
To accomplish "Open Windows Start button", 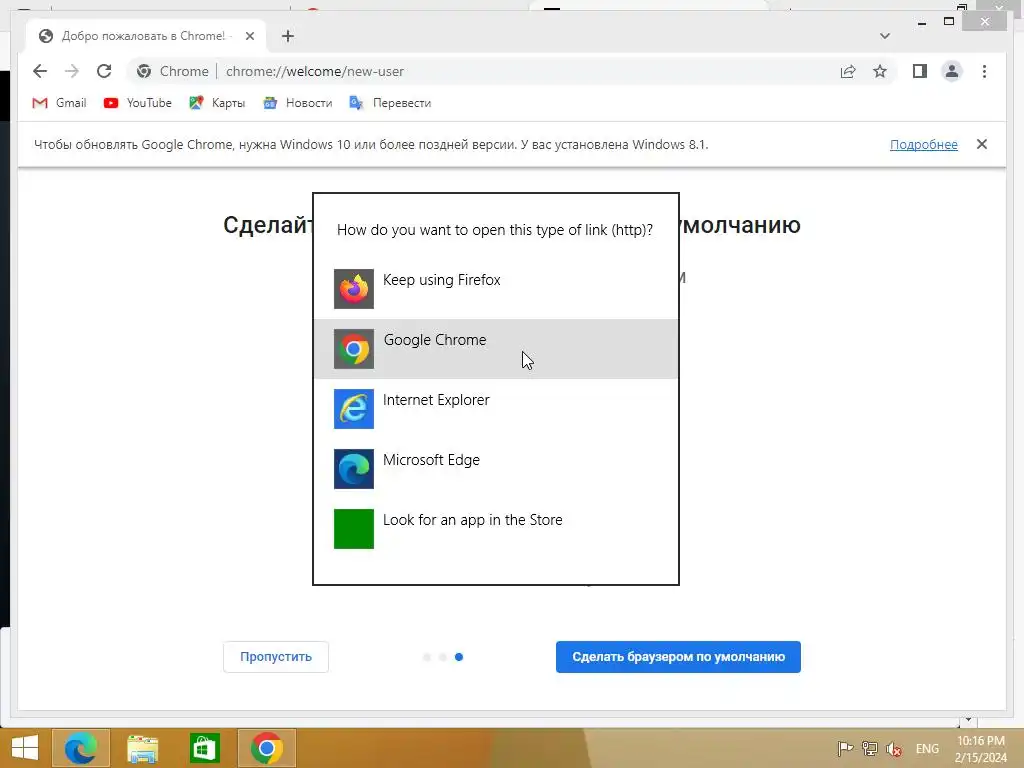I will [x=25, y=748].
